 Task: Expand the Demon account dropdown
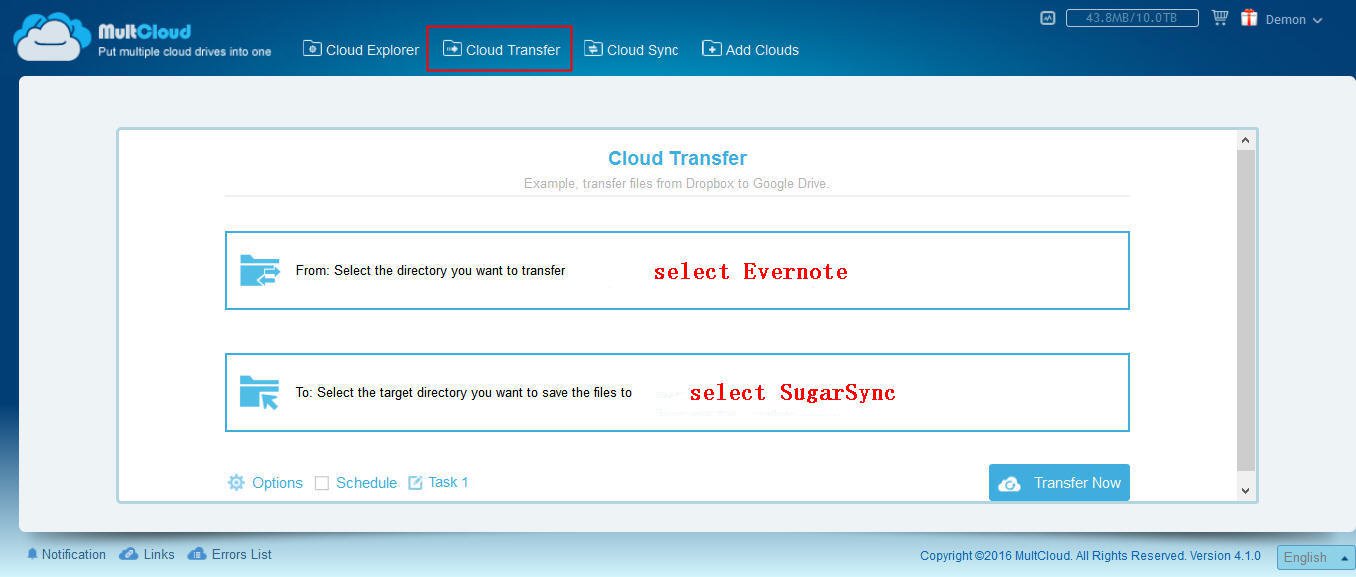tap(1294, 20)
